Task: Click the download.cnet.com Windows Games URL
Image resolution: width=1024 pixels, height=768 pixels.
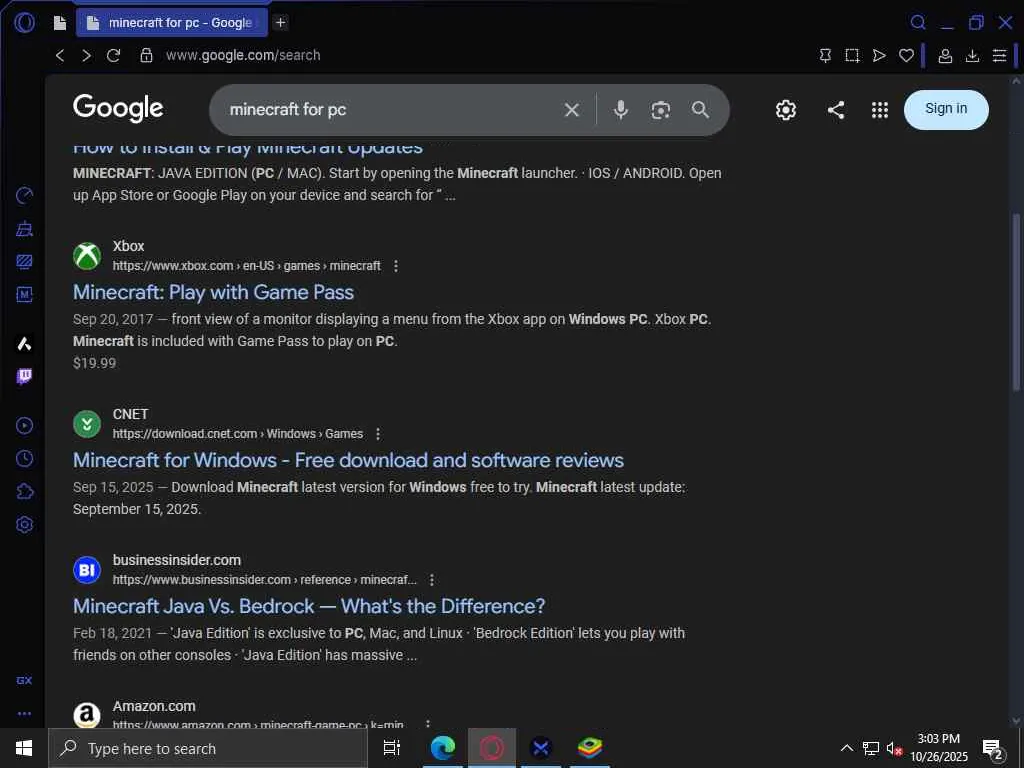Action: (238, 434)
